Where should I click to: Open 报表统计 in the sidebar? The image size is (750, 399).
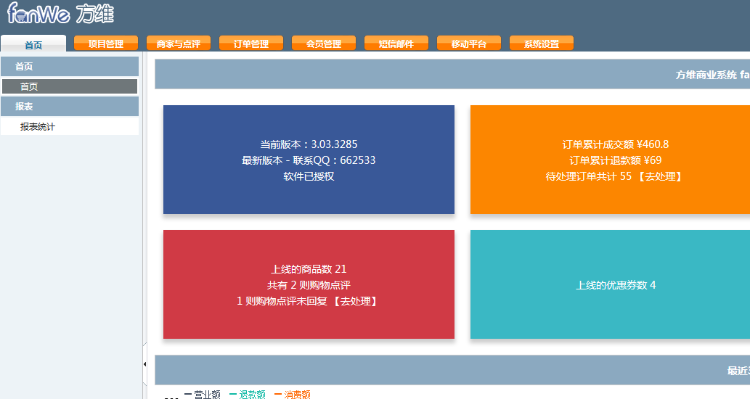coord(70,126)
